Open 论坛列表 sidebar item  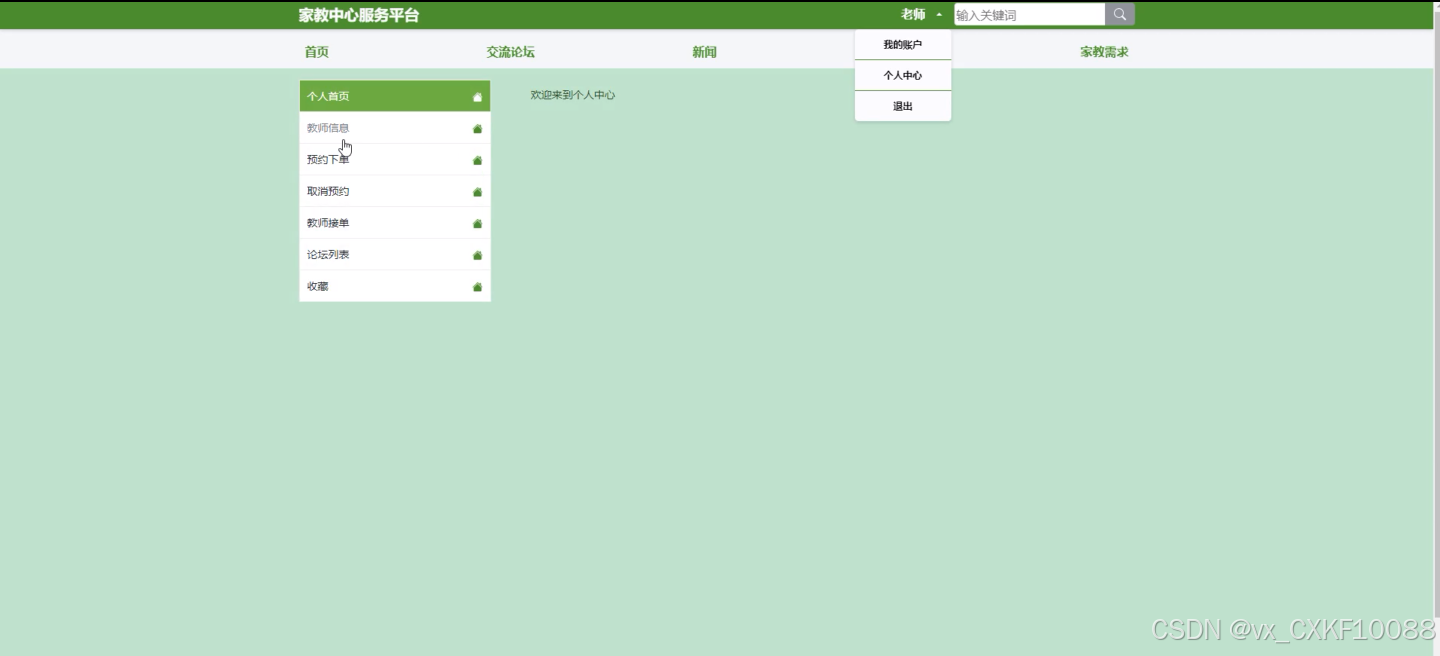click(395, 254)
